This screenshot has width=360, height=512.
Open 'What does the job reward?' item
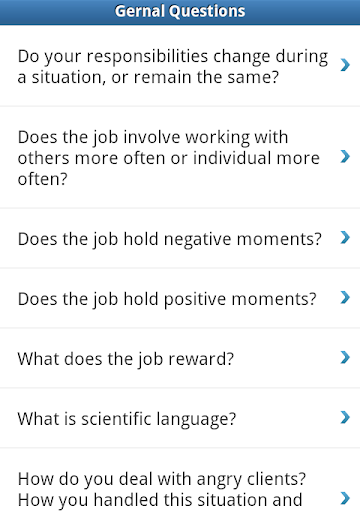(x=180, y=358)
